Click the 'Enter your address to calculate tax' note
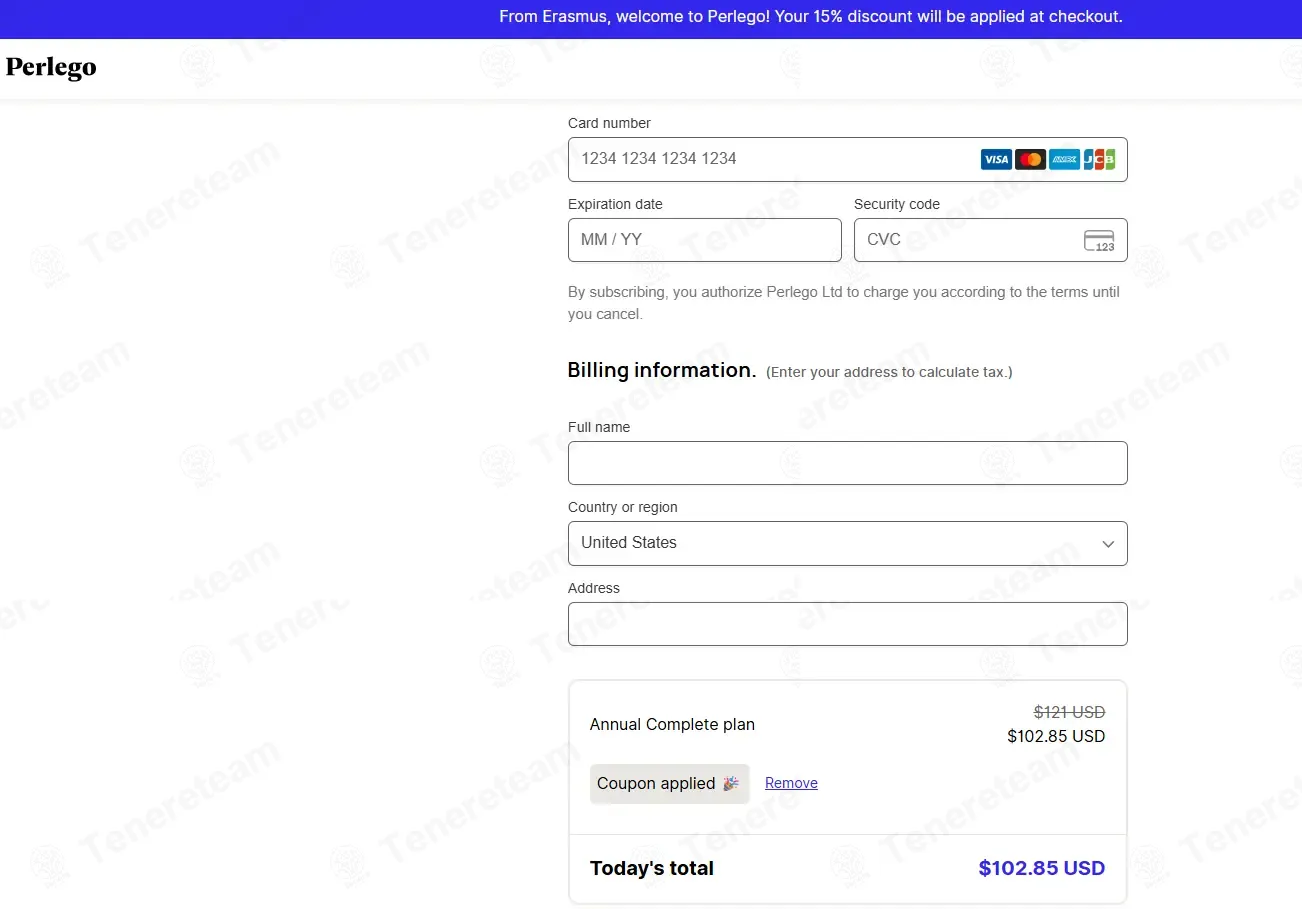 pyautogui.click(x=889, y=372)
